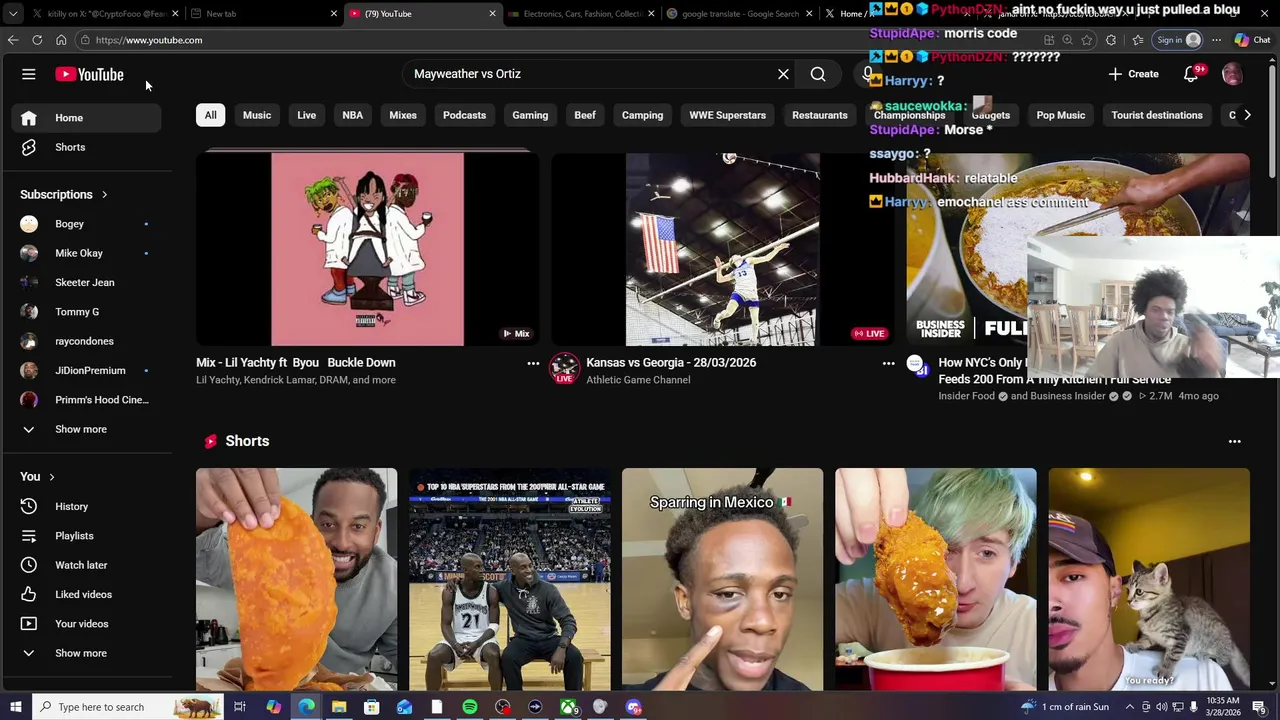Go back with the browser back arrow
Image resolution: width=1280 pixels, height=720 pixels.
point(13,40)
